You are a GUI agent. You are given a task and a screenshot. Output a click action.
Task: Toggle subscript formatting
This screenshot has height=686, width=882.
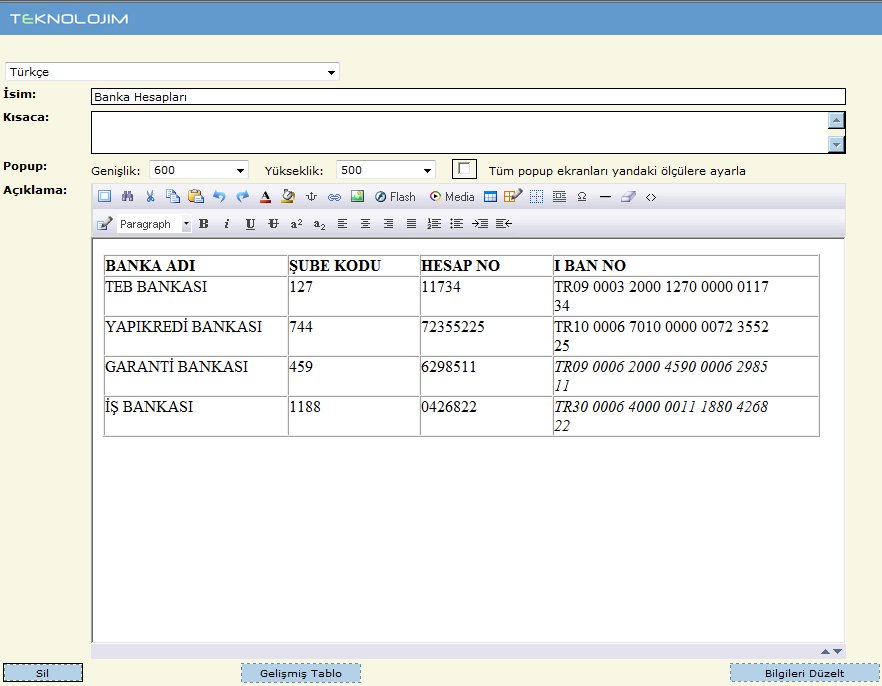[x=320, y=224]
